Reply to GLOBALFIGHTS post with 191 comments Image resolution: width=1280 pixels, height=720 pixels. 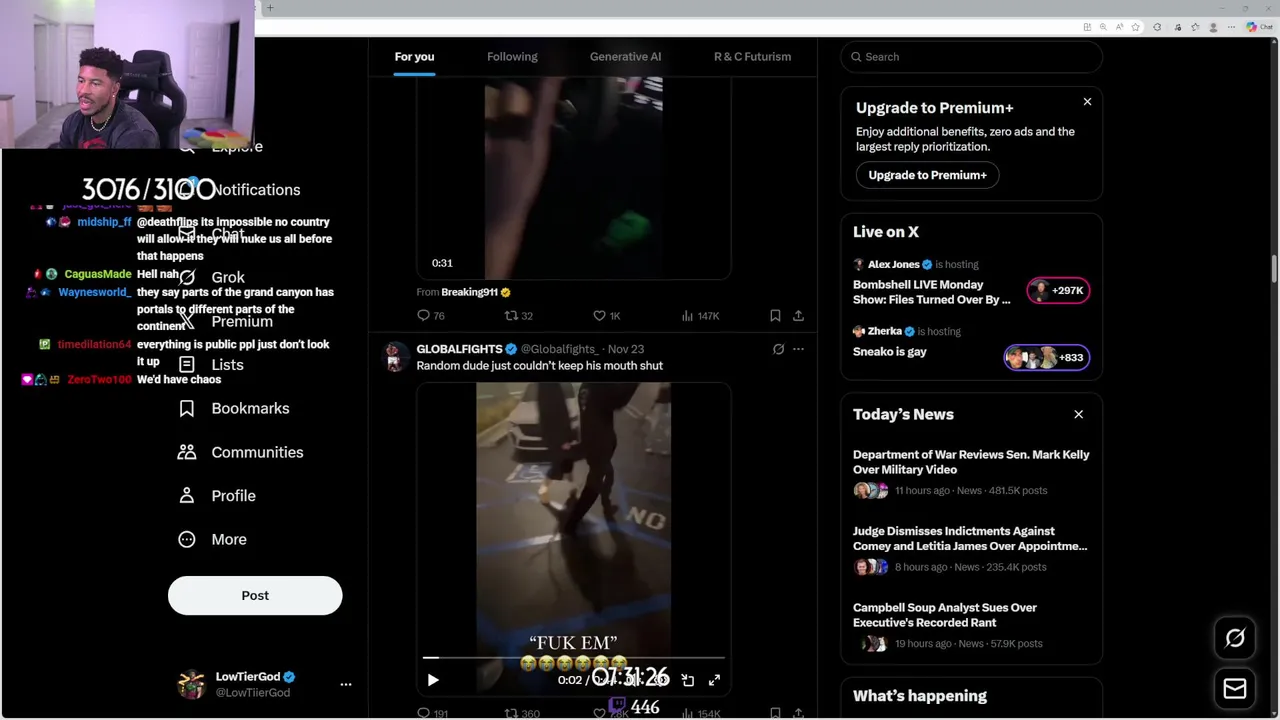[x=432, y=713]
